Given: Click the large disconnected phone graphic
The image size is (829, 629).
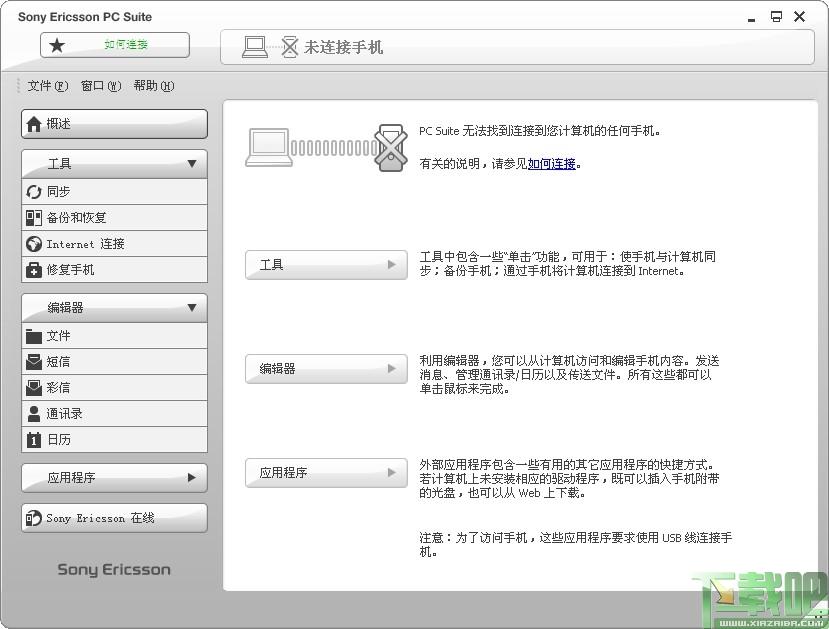Looking at the screenshot, I should [391, 147].
